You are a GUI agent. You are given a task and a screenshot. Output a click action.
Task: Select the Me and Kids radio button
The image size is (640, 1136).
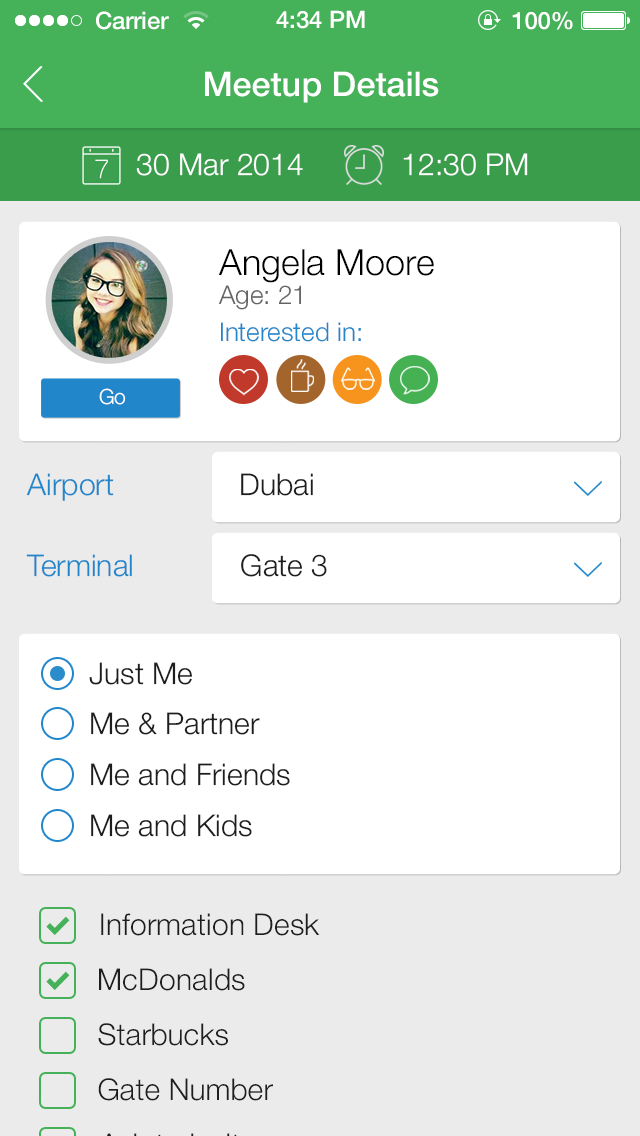57,825
